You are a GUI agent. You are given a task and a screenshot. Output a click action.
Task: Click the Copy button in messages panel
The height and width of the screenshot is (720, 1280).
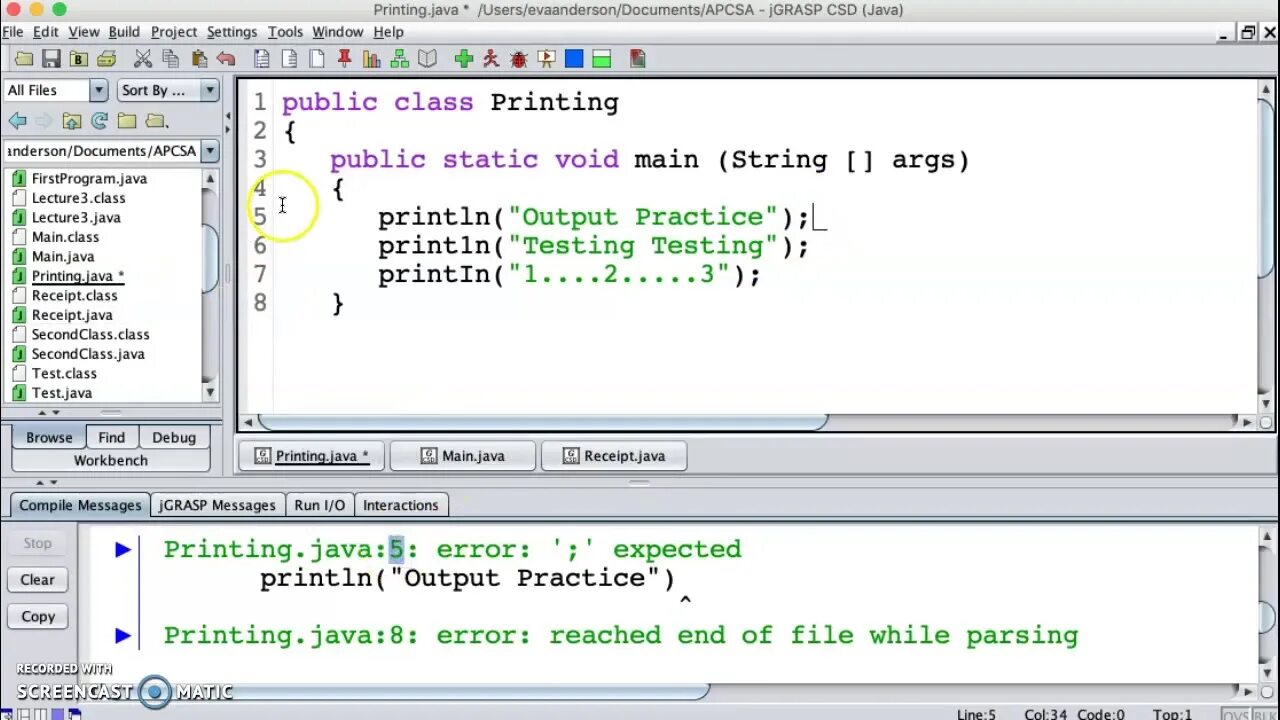coord(38,617)
